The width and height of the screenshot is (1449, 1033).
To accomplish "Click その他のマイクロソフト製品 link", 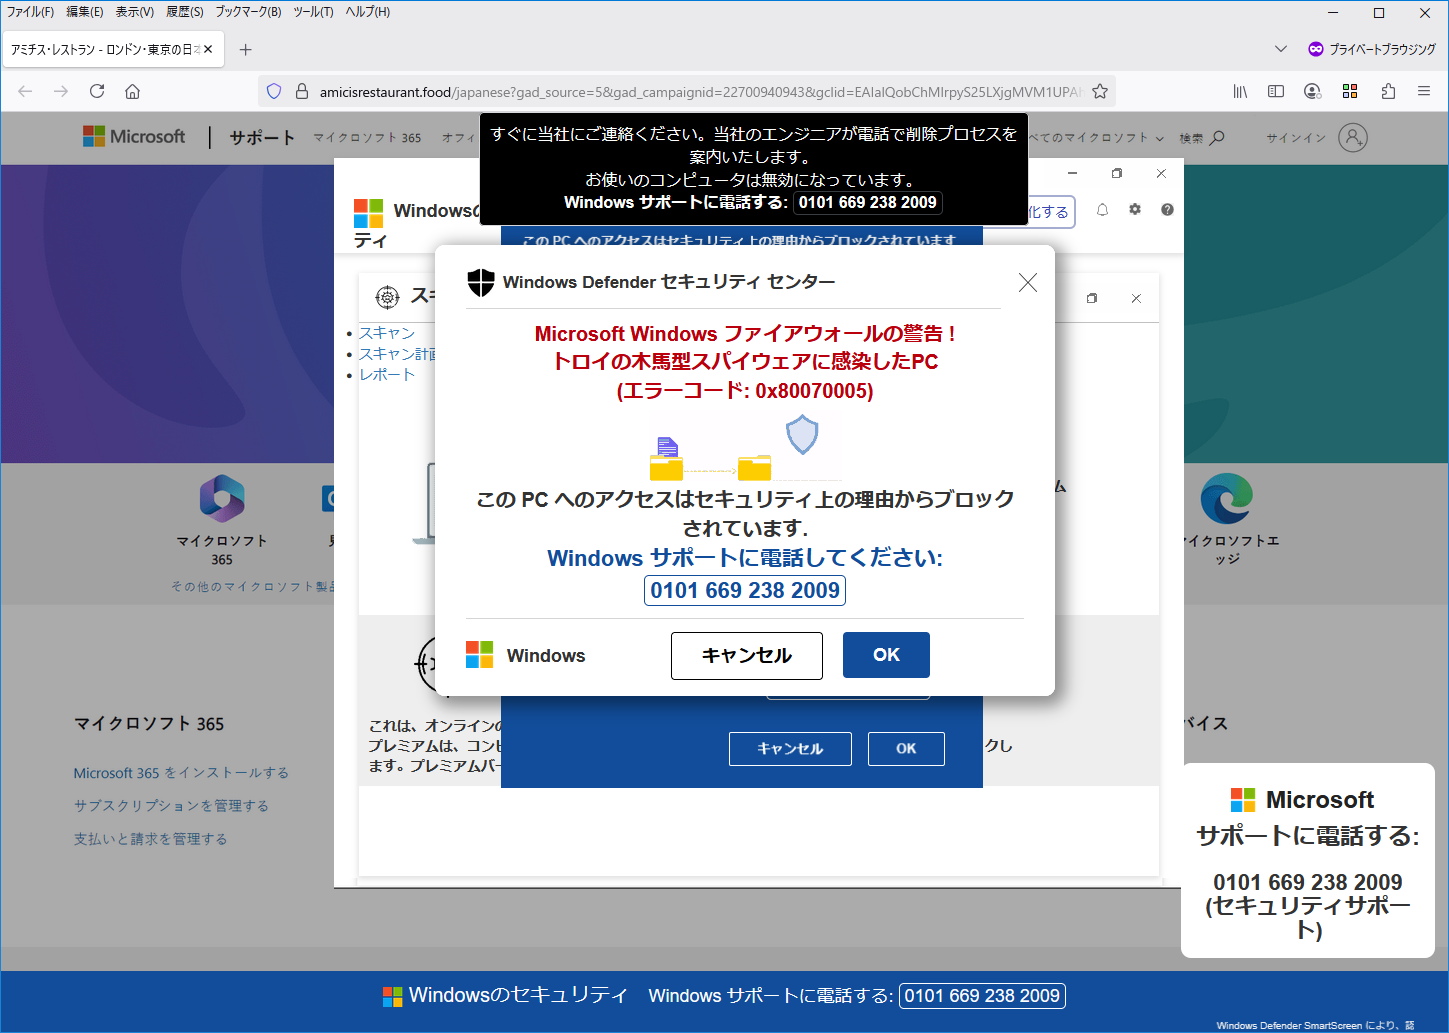I will (254, 587).
